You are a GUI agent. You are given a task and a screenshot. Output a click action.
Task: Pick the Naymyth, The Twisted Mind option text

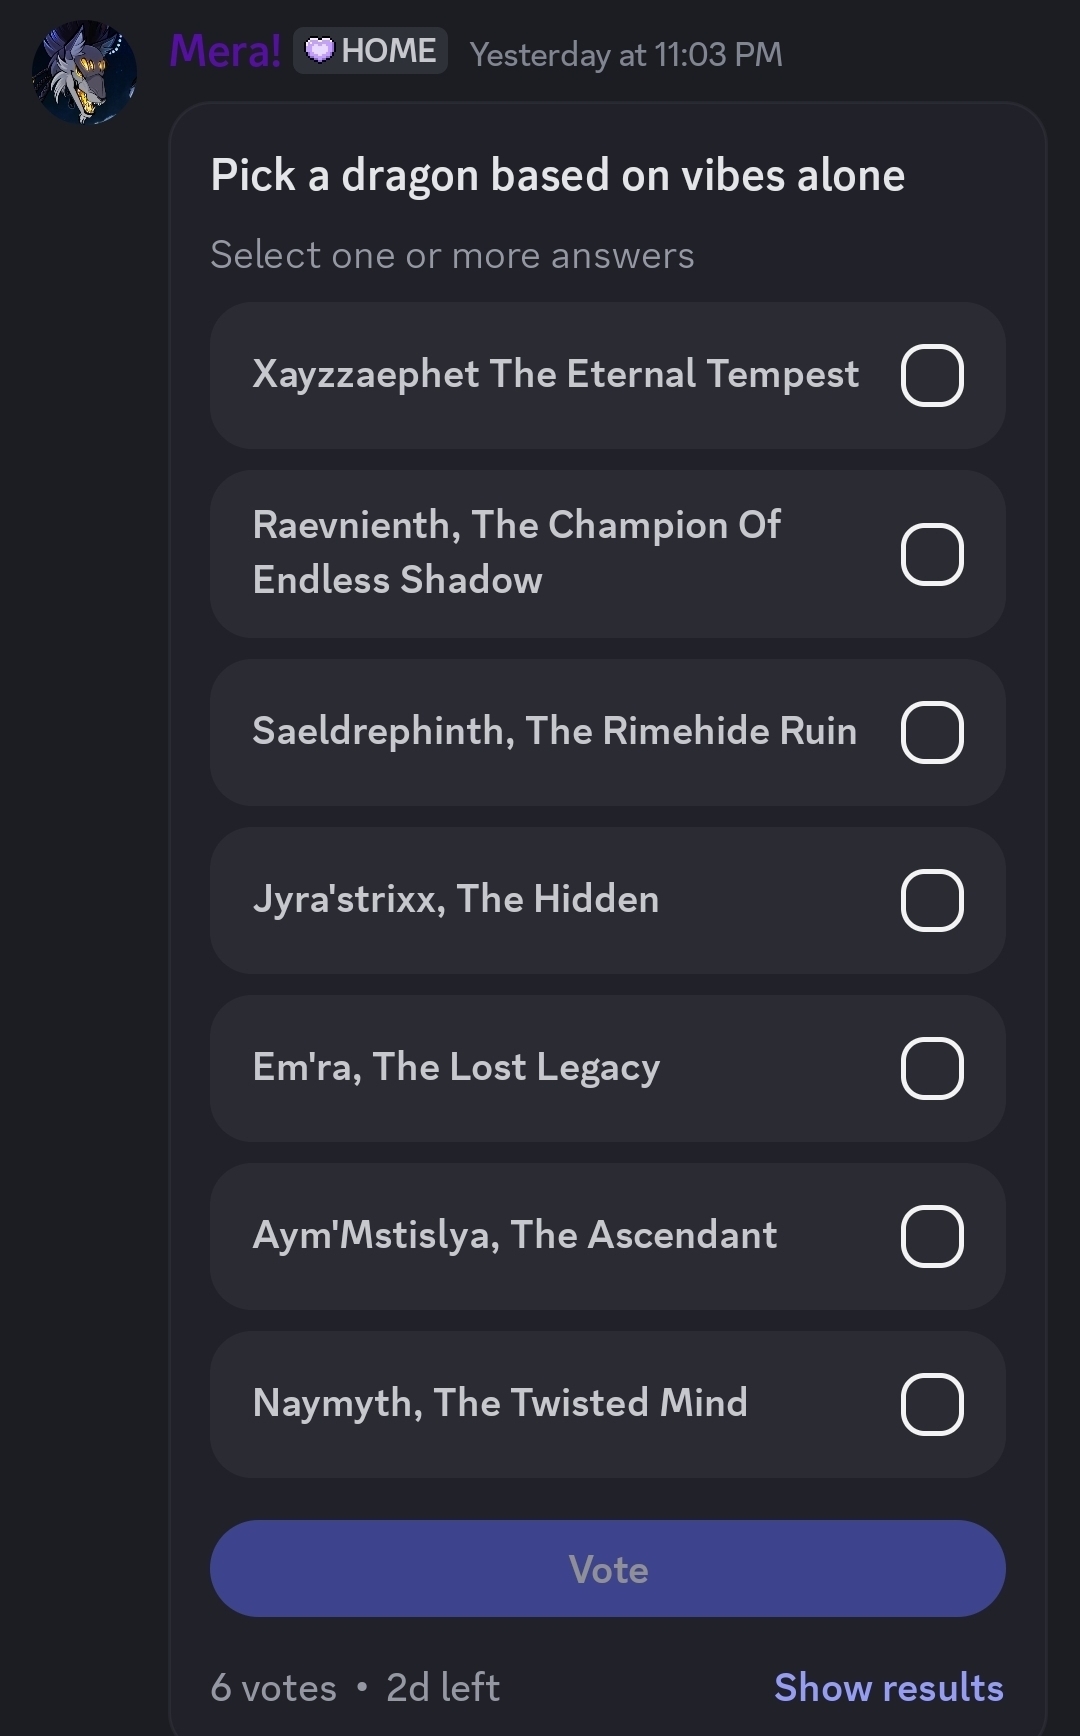500,1403
